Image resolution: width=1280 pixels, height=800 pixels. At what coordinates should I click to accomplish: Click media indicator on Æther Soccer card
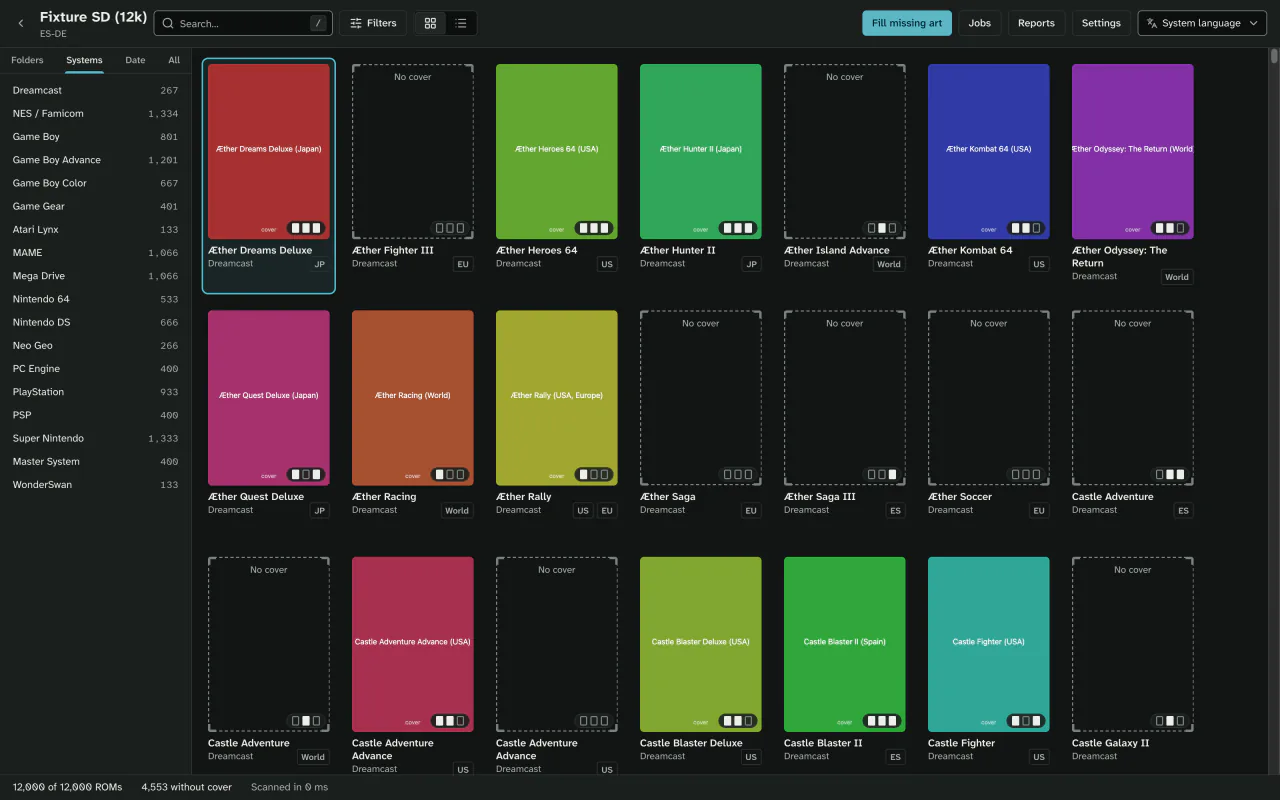(1025, 474)
